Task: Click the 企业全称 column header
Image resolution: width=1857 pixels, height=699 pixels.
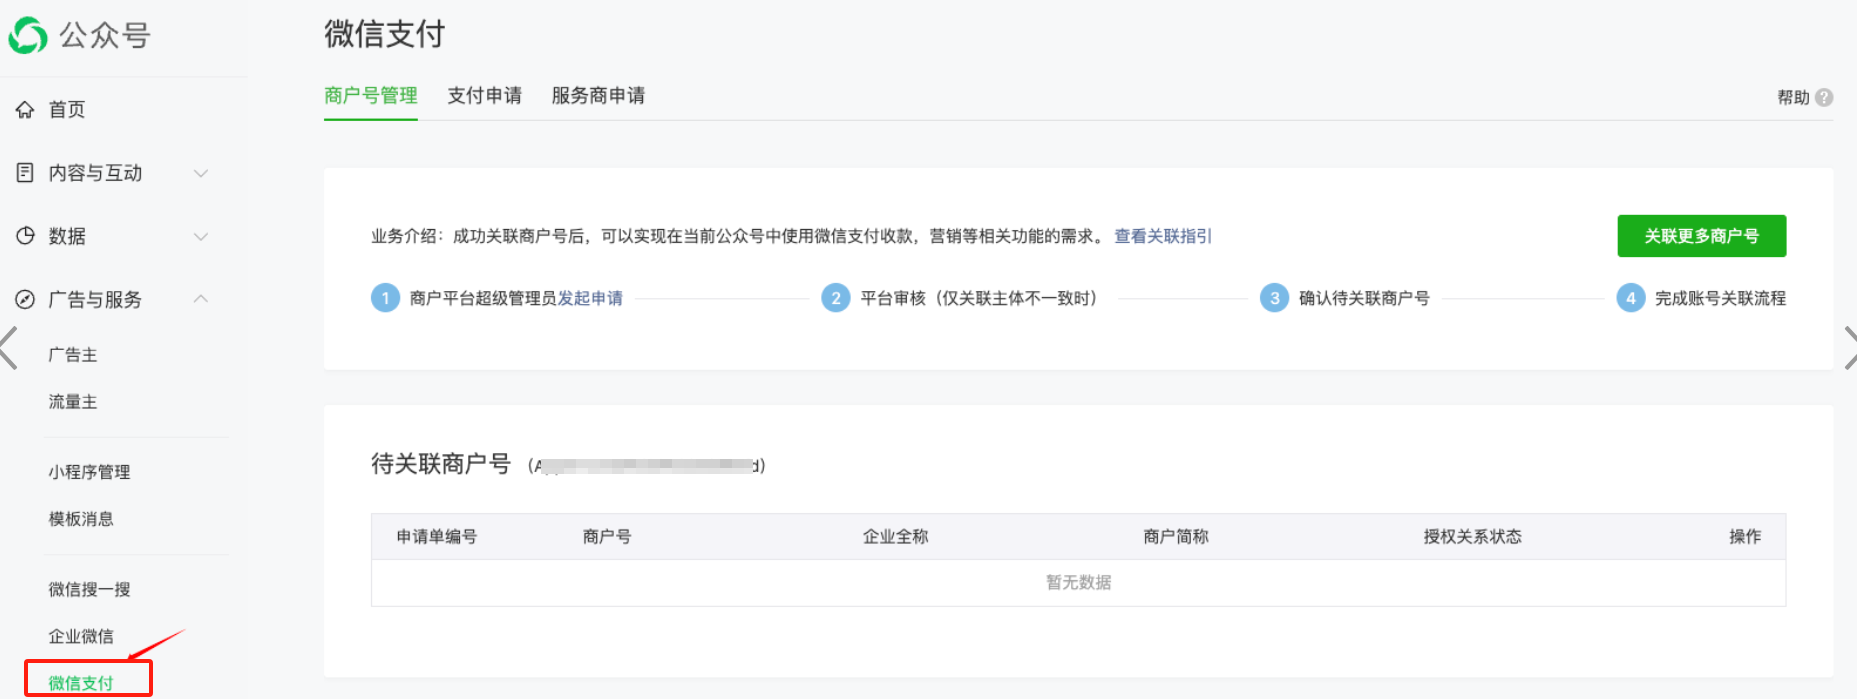Action: (x=896, y=537)
